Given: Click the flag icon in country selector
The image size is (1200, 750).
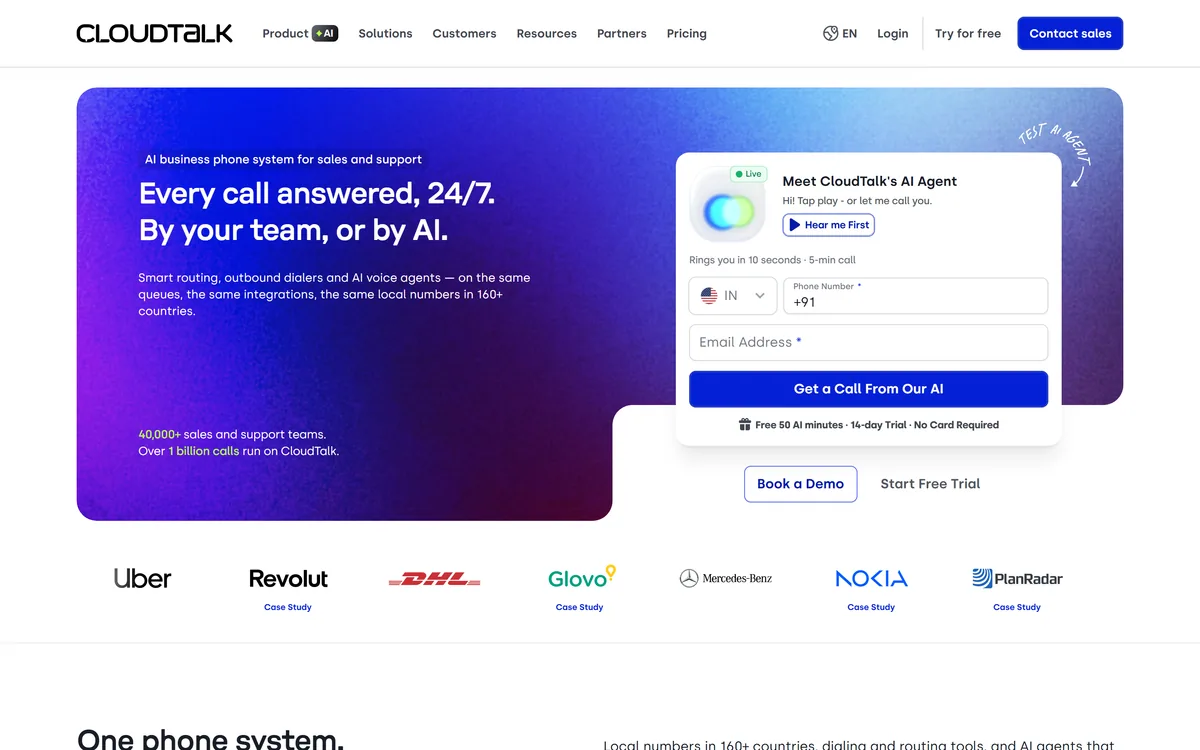Looking at the screenshot, I should coord(709,296).
